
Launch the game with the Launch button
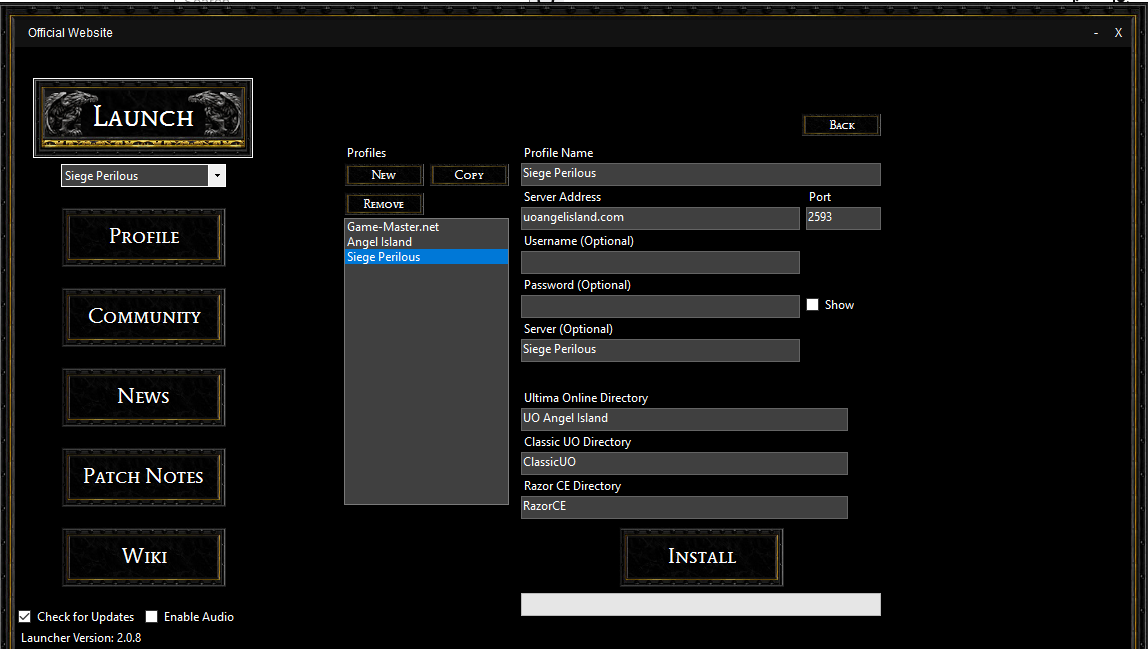(x=143, y=118)
